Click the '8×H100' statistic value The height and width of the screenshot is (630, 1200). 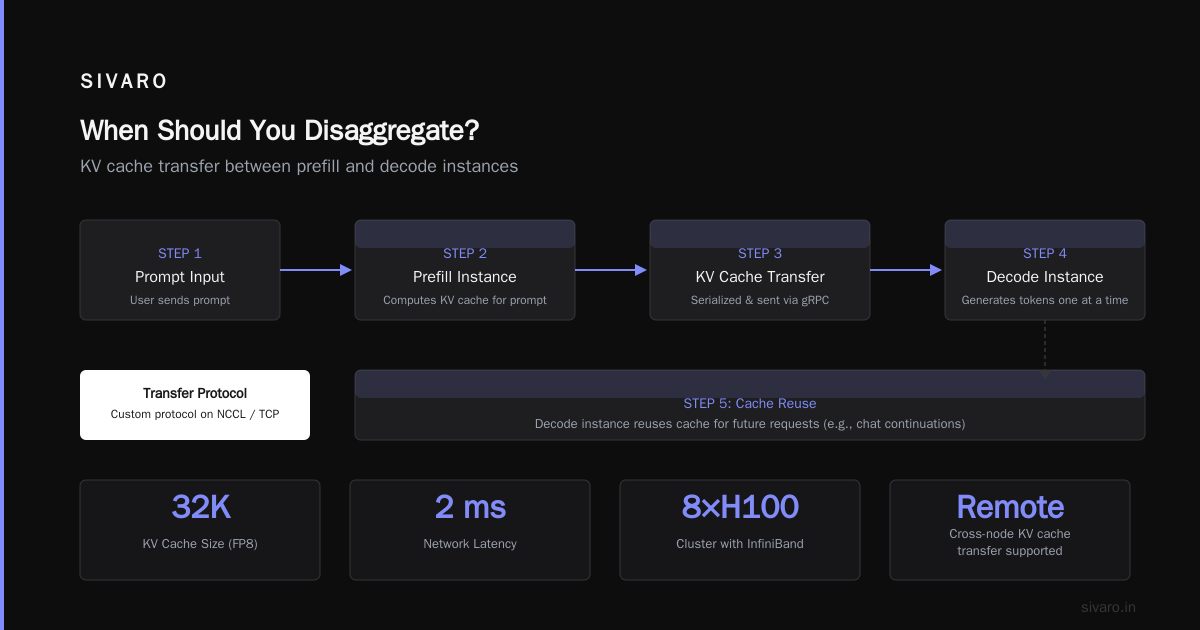(740, 507)
